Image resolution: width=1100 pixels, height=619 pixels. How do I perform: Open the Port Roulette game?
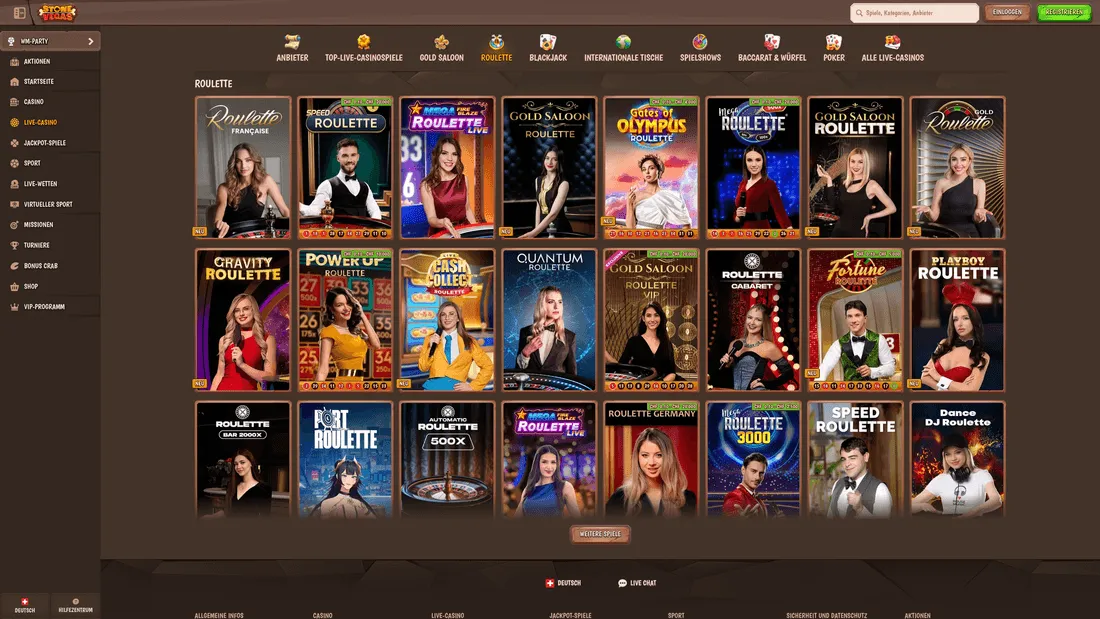(345, 460)
